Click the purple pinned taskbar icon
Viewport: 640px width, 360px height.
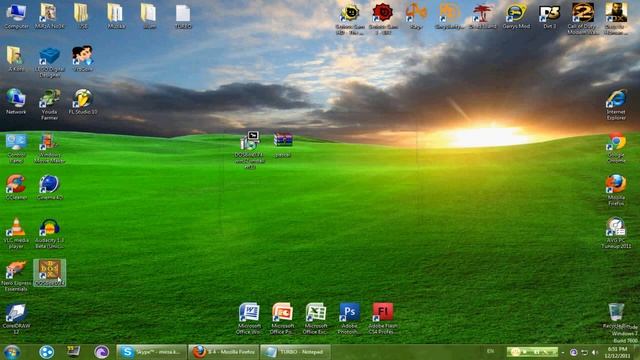pos(101,352)
